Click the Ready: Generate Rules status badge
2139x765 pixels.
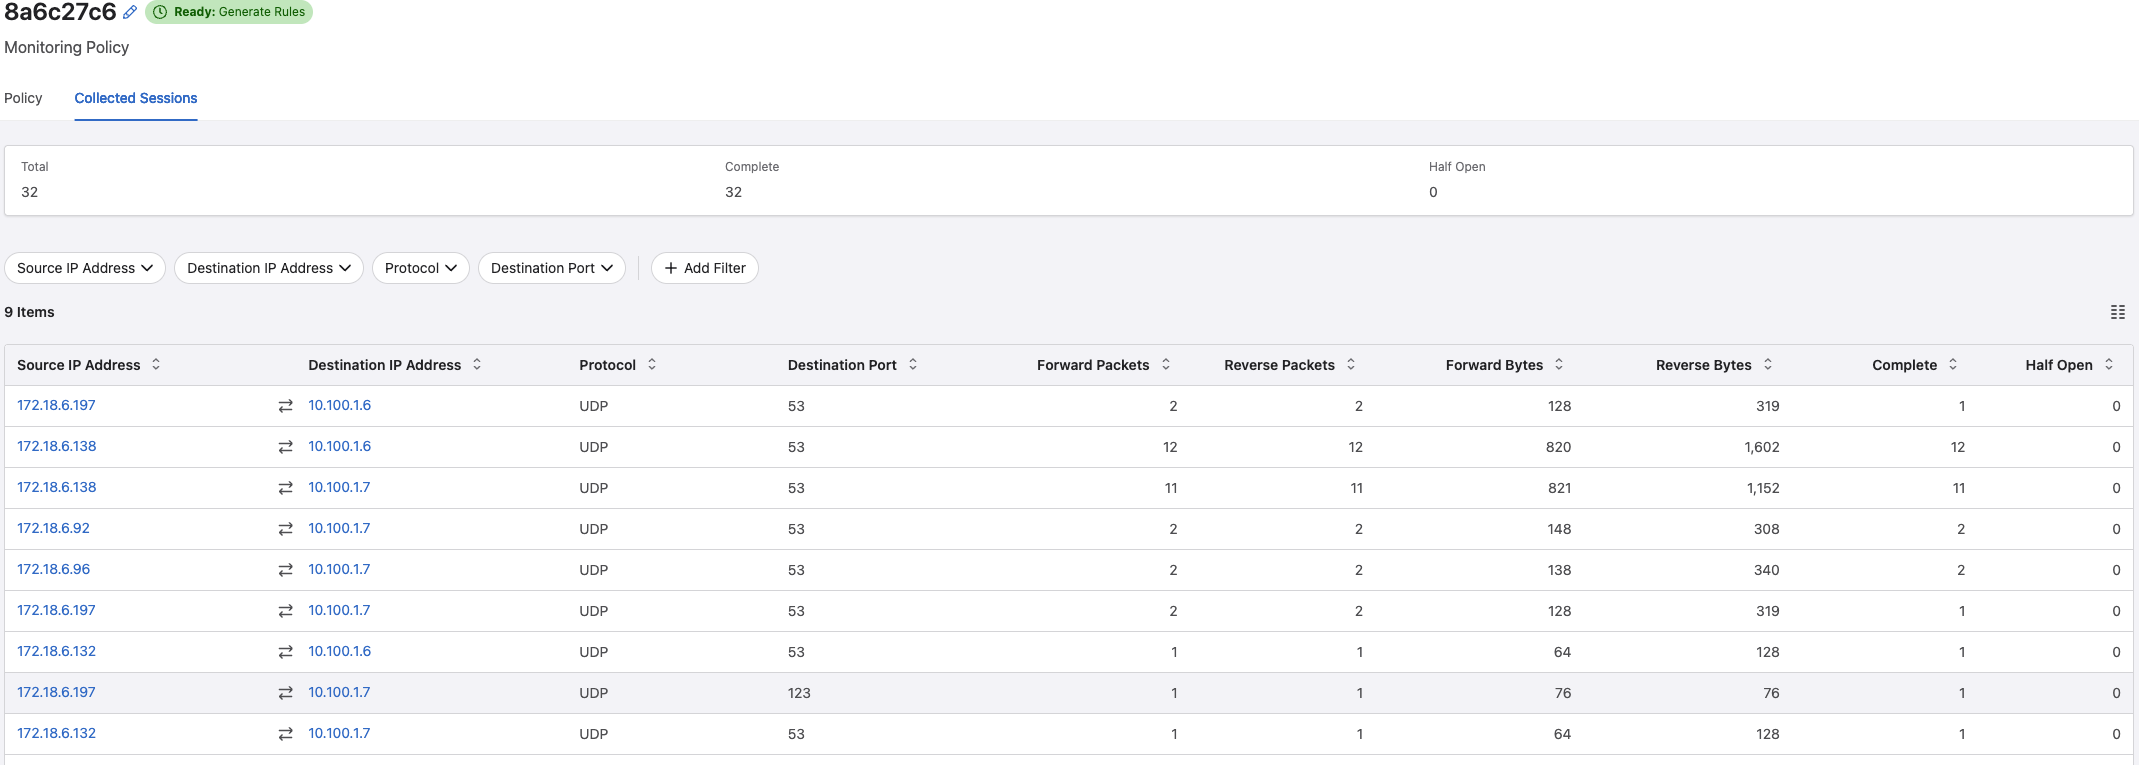tap(229, 12)
